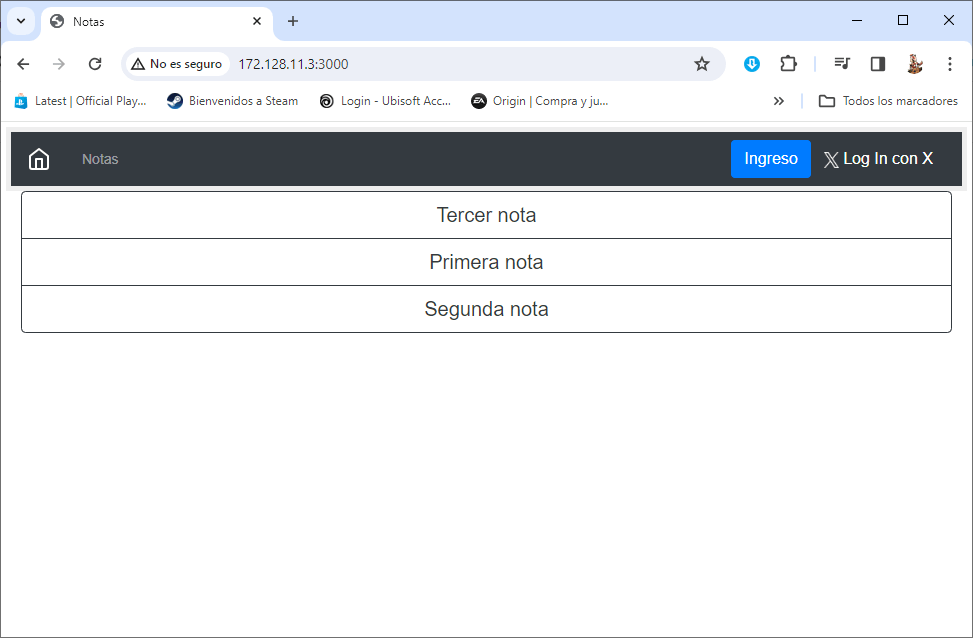The height and width of the screenshot is (638, 973).
Task: Click Log In con X link
Action: (878, 159)
